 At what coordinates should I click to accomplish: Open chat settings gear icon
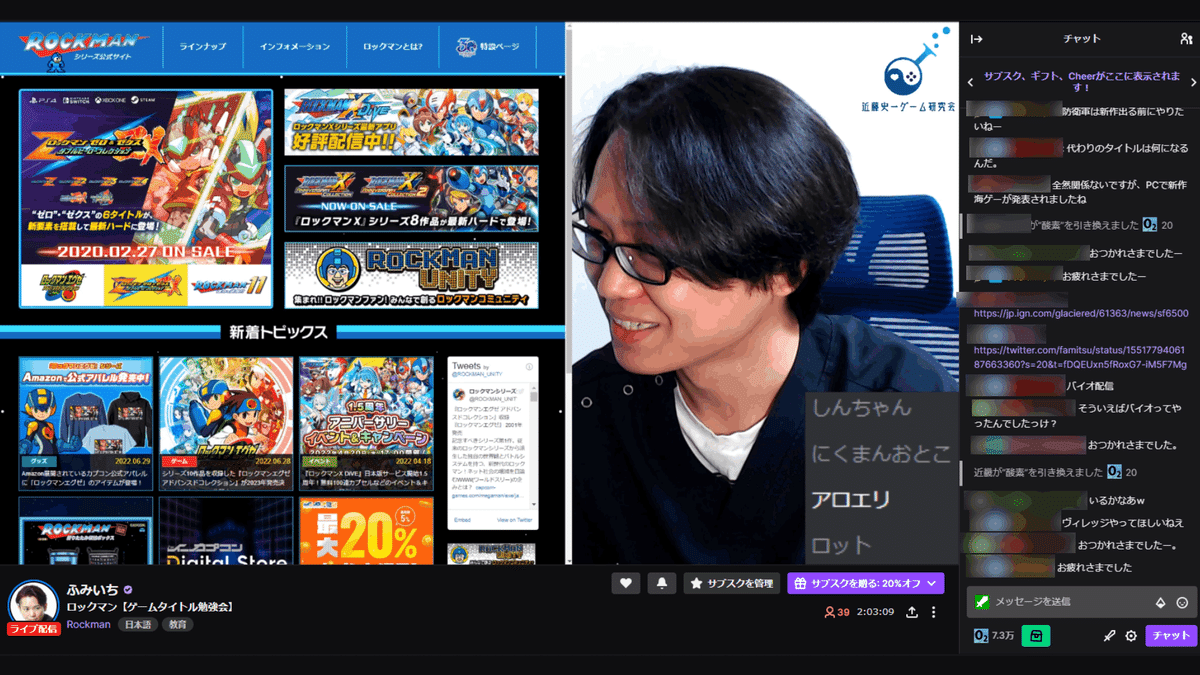(1131, 636)
